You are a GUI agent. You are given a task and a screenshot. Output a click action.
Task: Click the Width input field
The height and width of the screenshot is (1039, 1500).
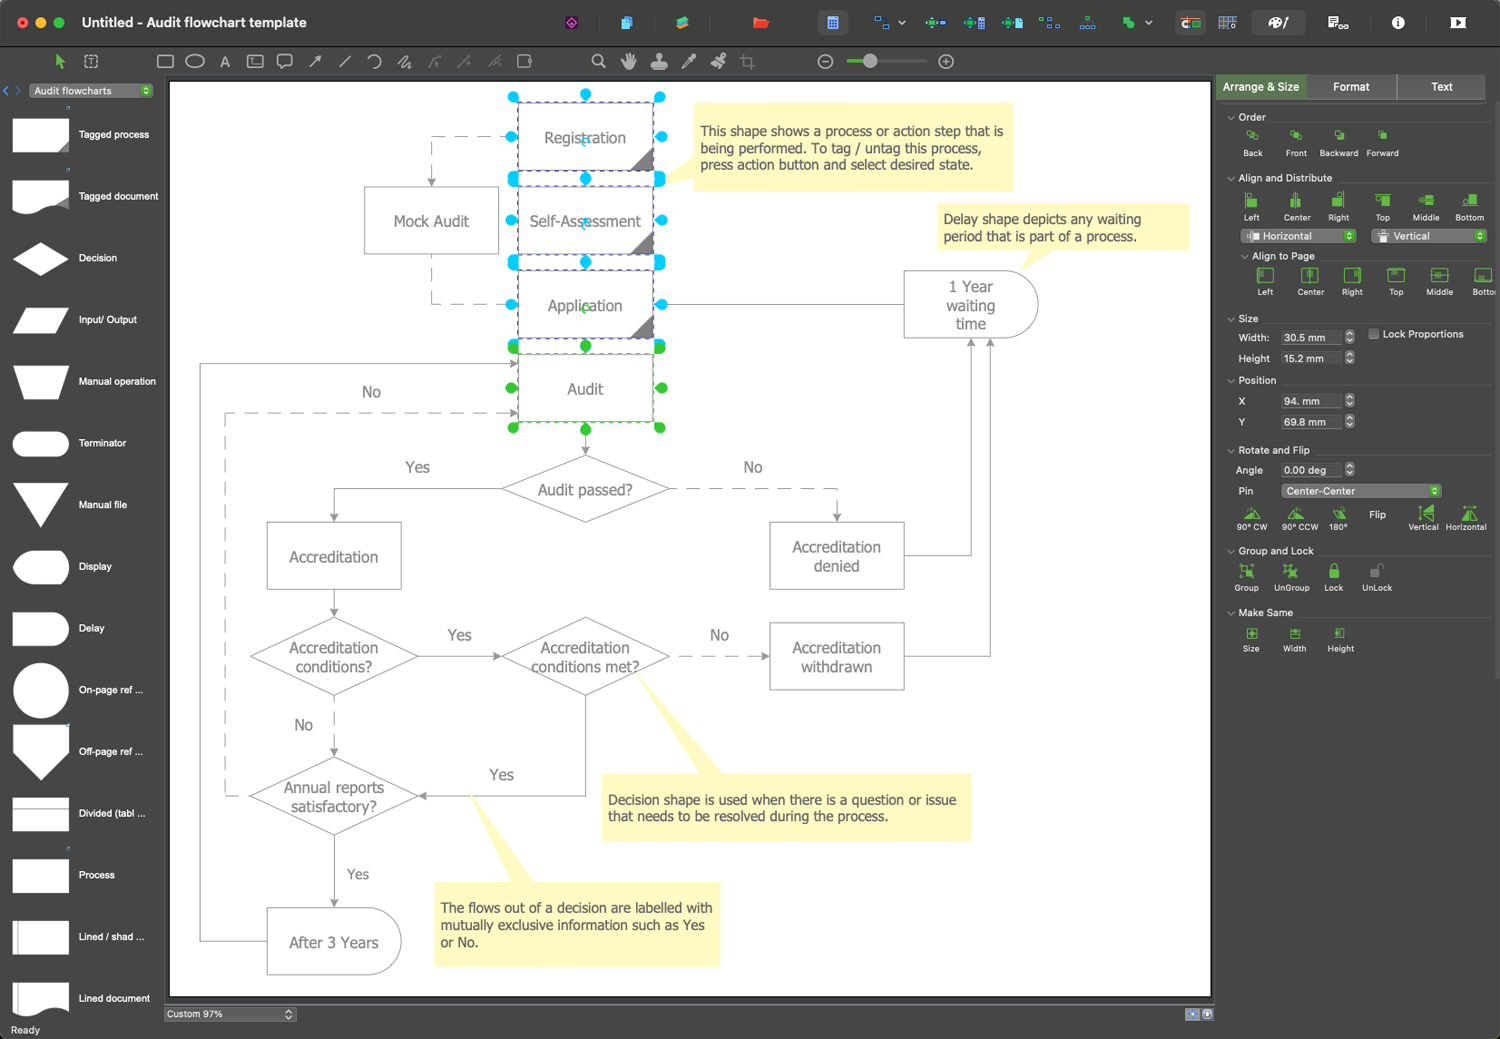click(x=1310, y=338)
